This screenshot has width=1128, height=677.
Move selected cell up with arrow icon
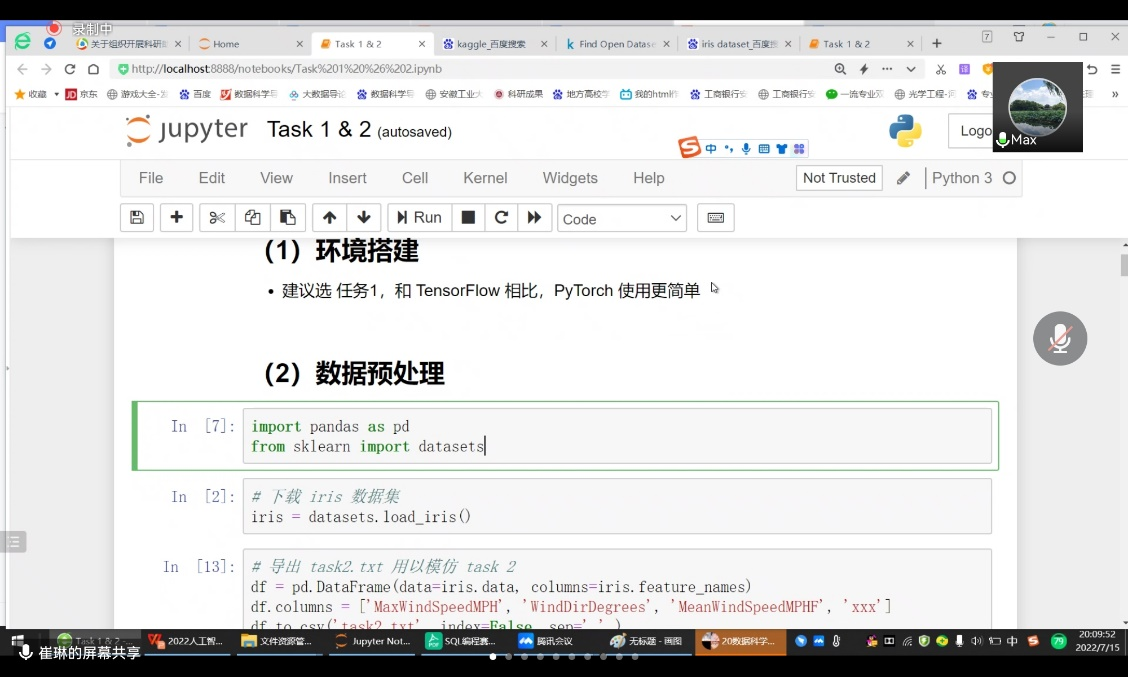(x=329, y=218)
